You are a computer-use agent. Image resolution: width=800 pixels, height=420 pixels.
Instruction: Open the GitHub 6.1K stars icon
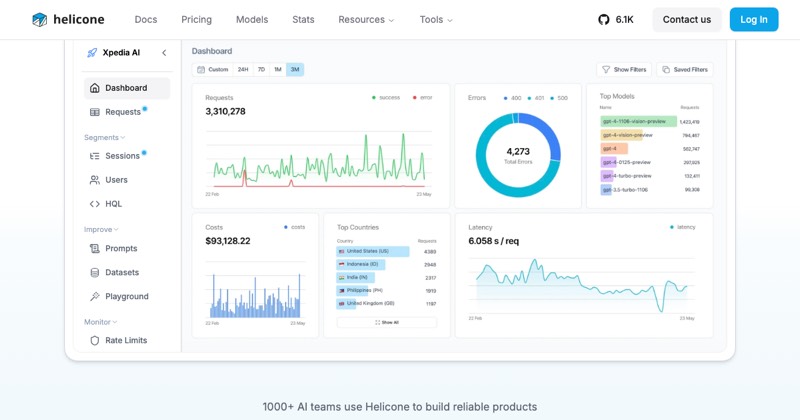click(x=604, y=20)
